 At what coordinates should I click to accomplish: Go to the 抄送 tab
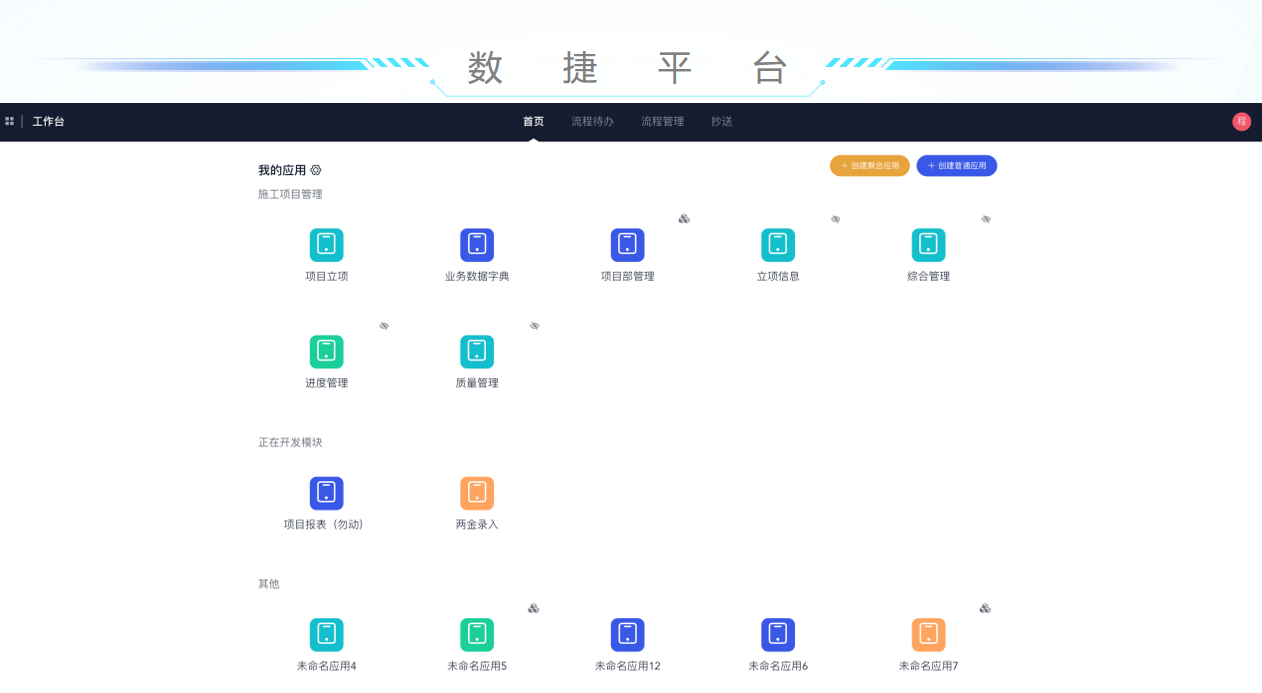click(722, 122)
